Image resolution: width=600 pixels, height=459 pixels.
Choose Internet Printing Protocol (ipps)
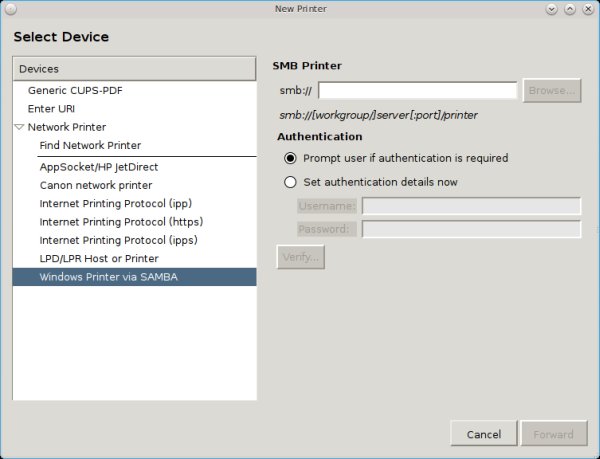click(x=118, y=240)
